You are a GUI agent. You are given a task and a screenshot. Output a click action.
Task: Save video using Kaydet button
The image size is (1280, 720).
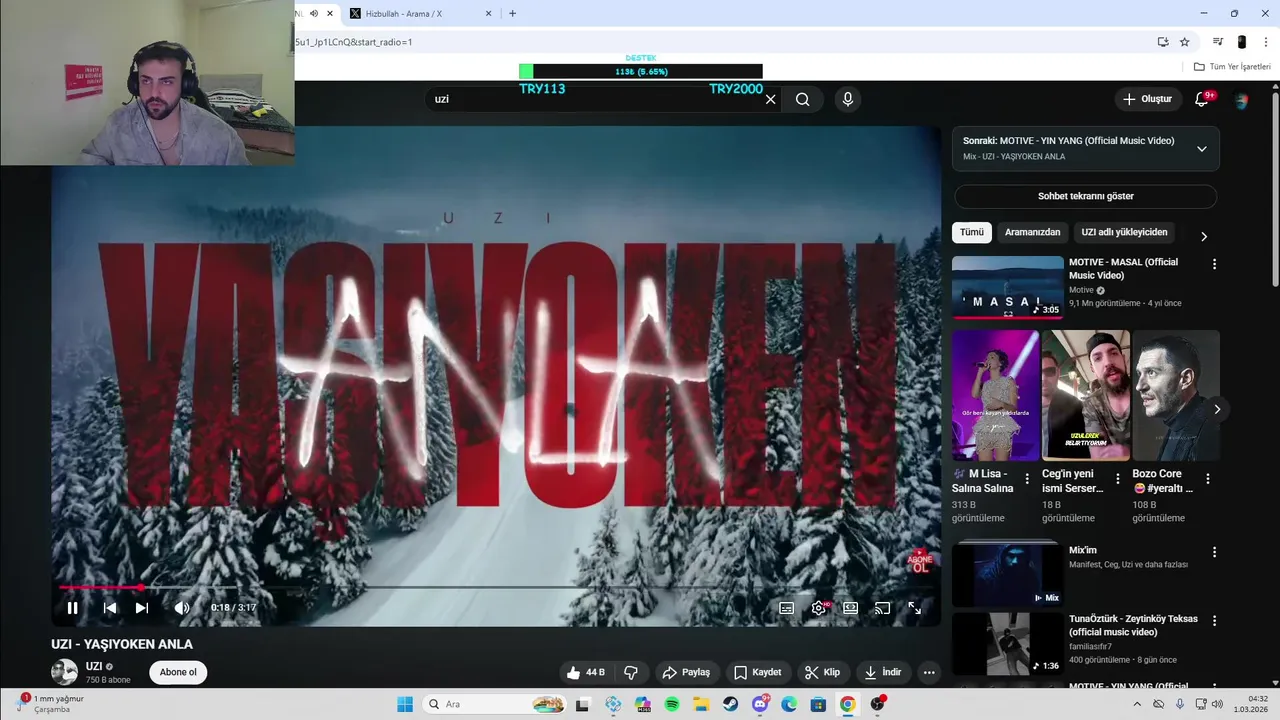(x=758, y=672)
